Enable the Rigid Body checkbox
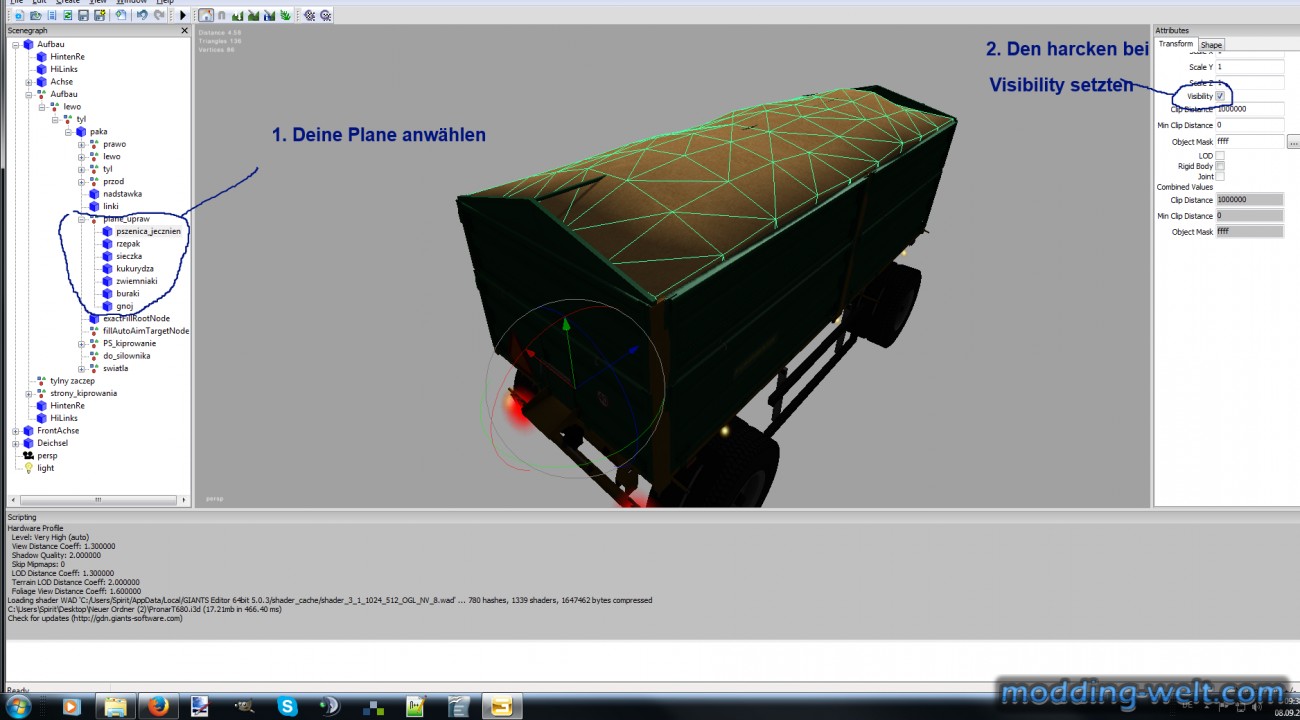The width and height of the screenshot is (1300, 720). click(1220, 166)
